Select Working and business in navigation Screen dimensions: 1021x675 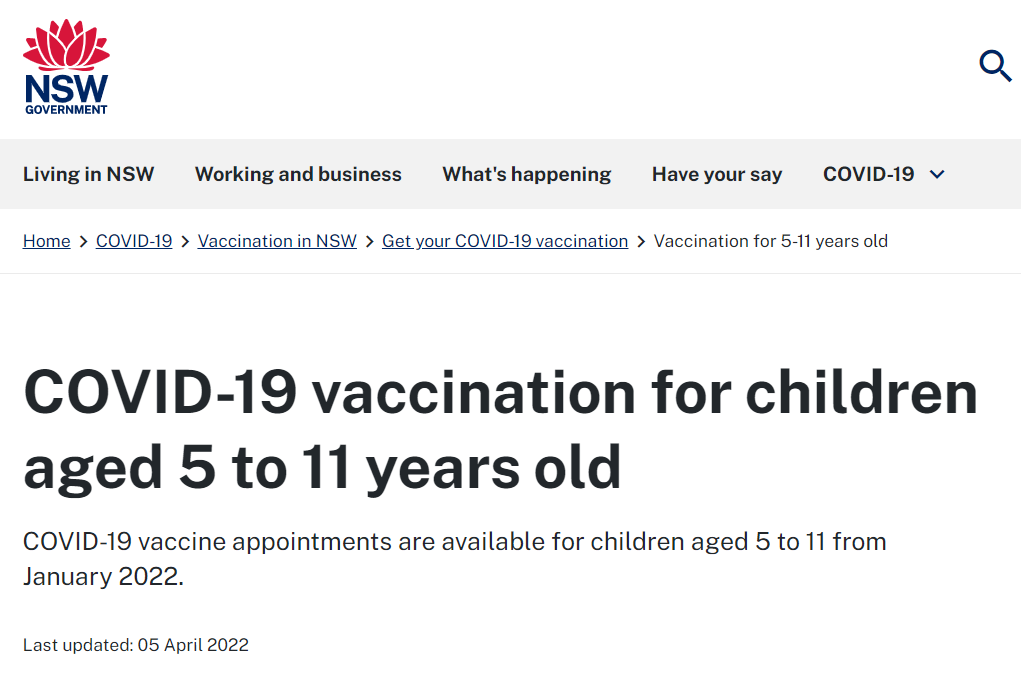[x=298, y=174]
